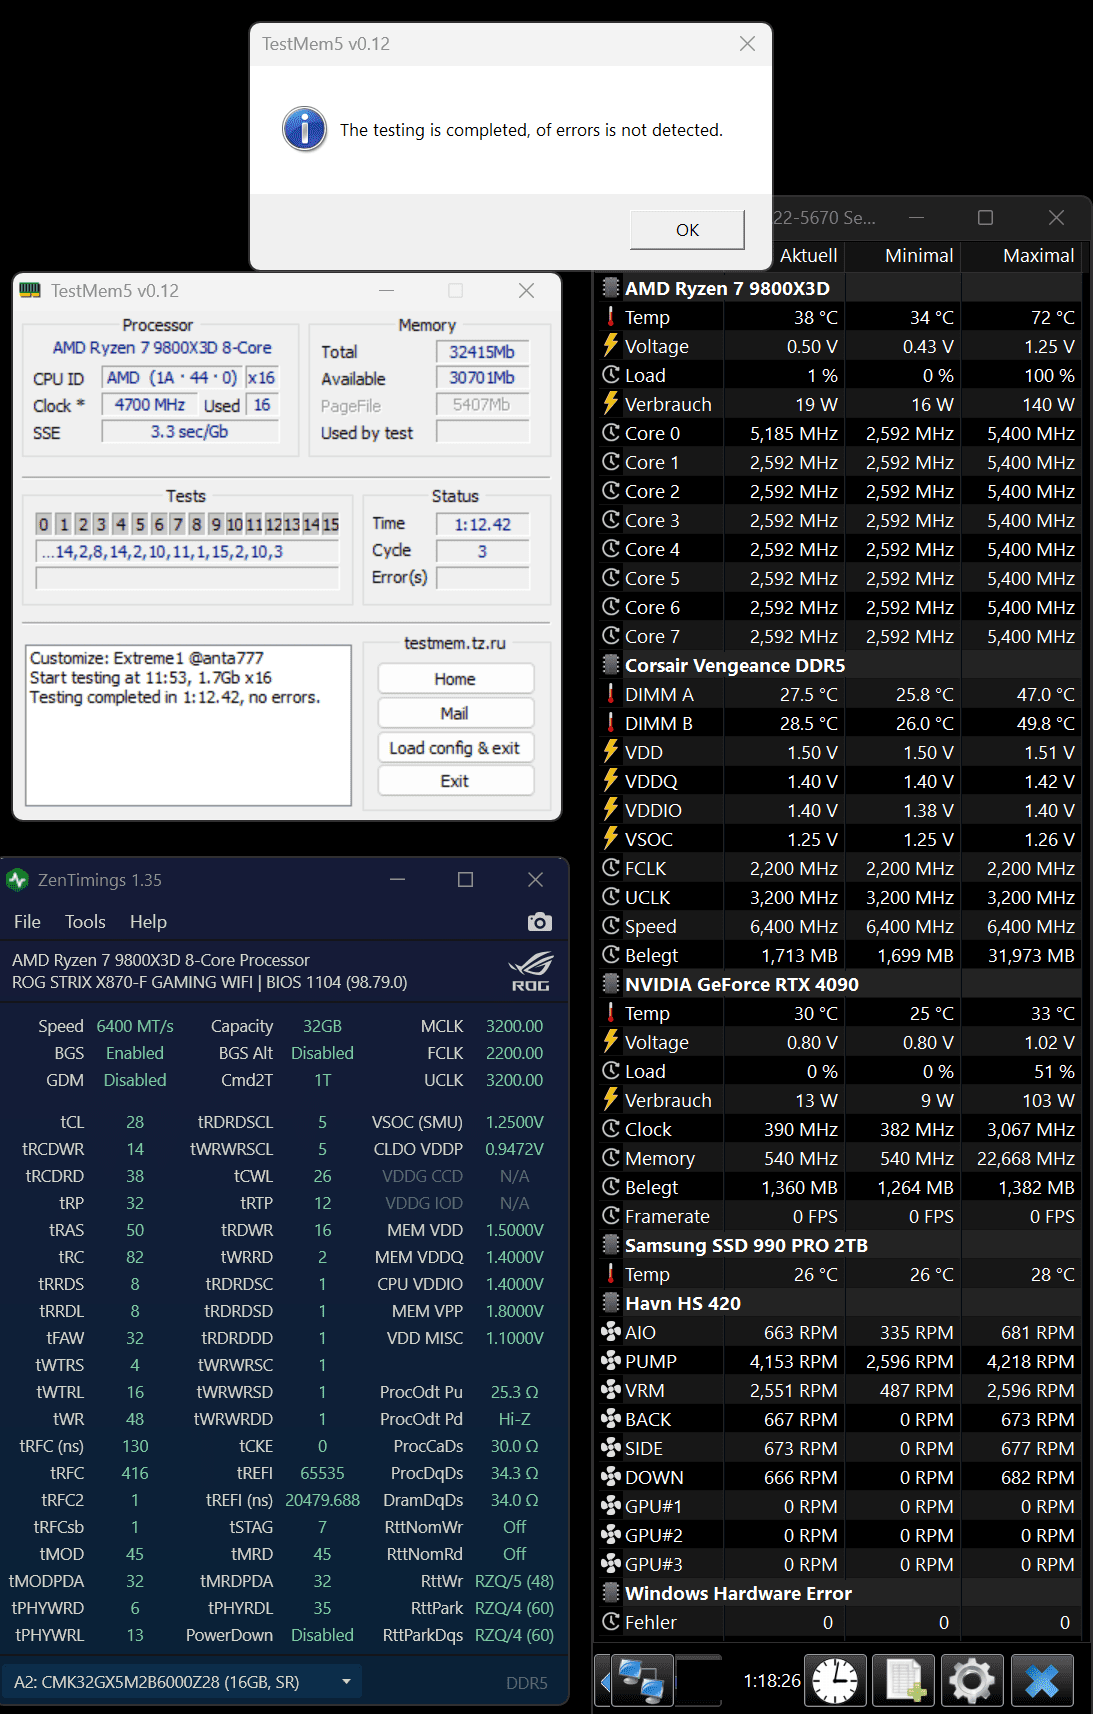Click the UCLK sensor row in HWiNFO
Viewport: 1093px width, 1714px height.
coord(840,897)
